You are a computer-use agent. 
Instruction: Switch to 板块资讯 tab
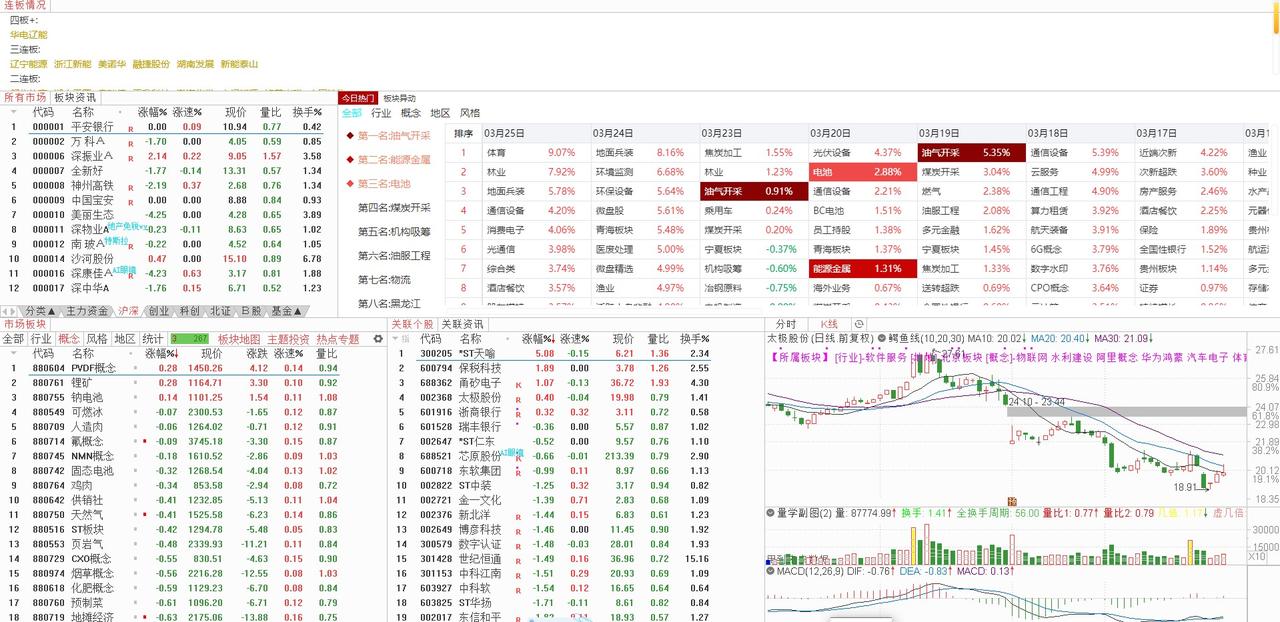[75, 97]
